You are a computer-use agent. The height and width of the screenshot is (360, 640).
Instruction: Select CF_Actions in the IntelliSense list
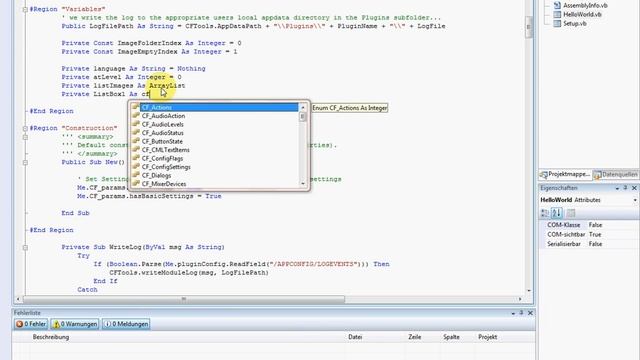pos(219,107)
